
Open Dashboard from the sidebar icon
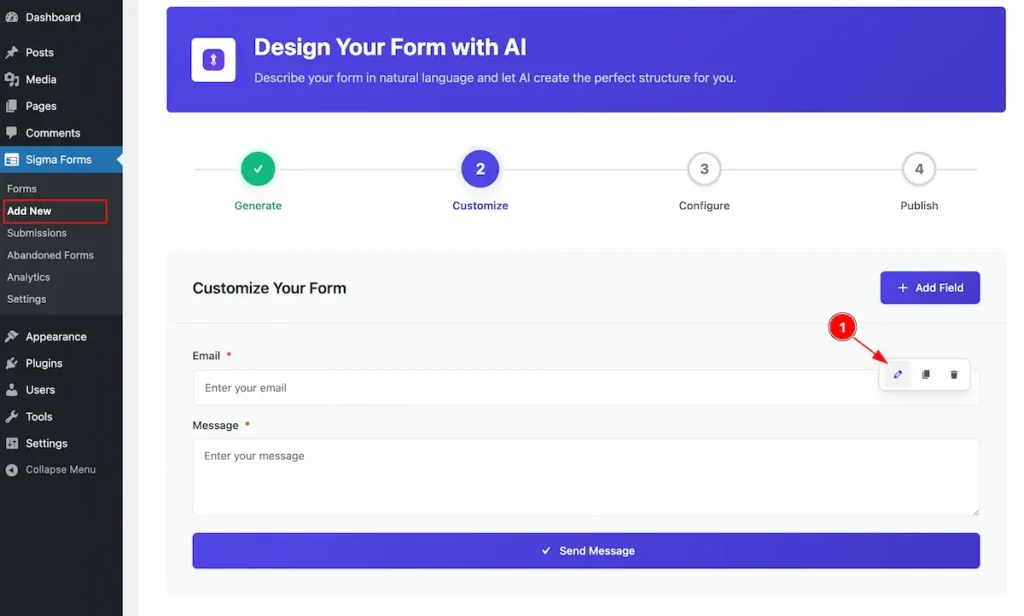coord(12,18)
